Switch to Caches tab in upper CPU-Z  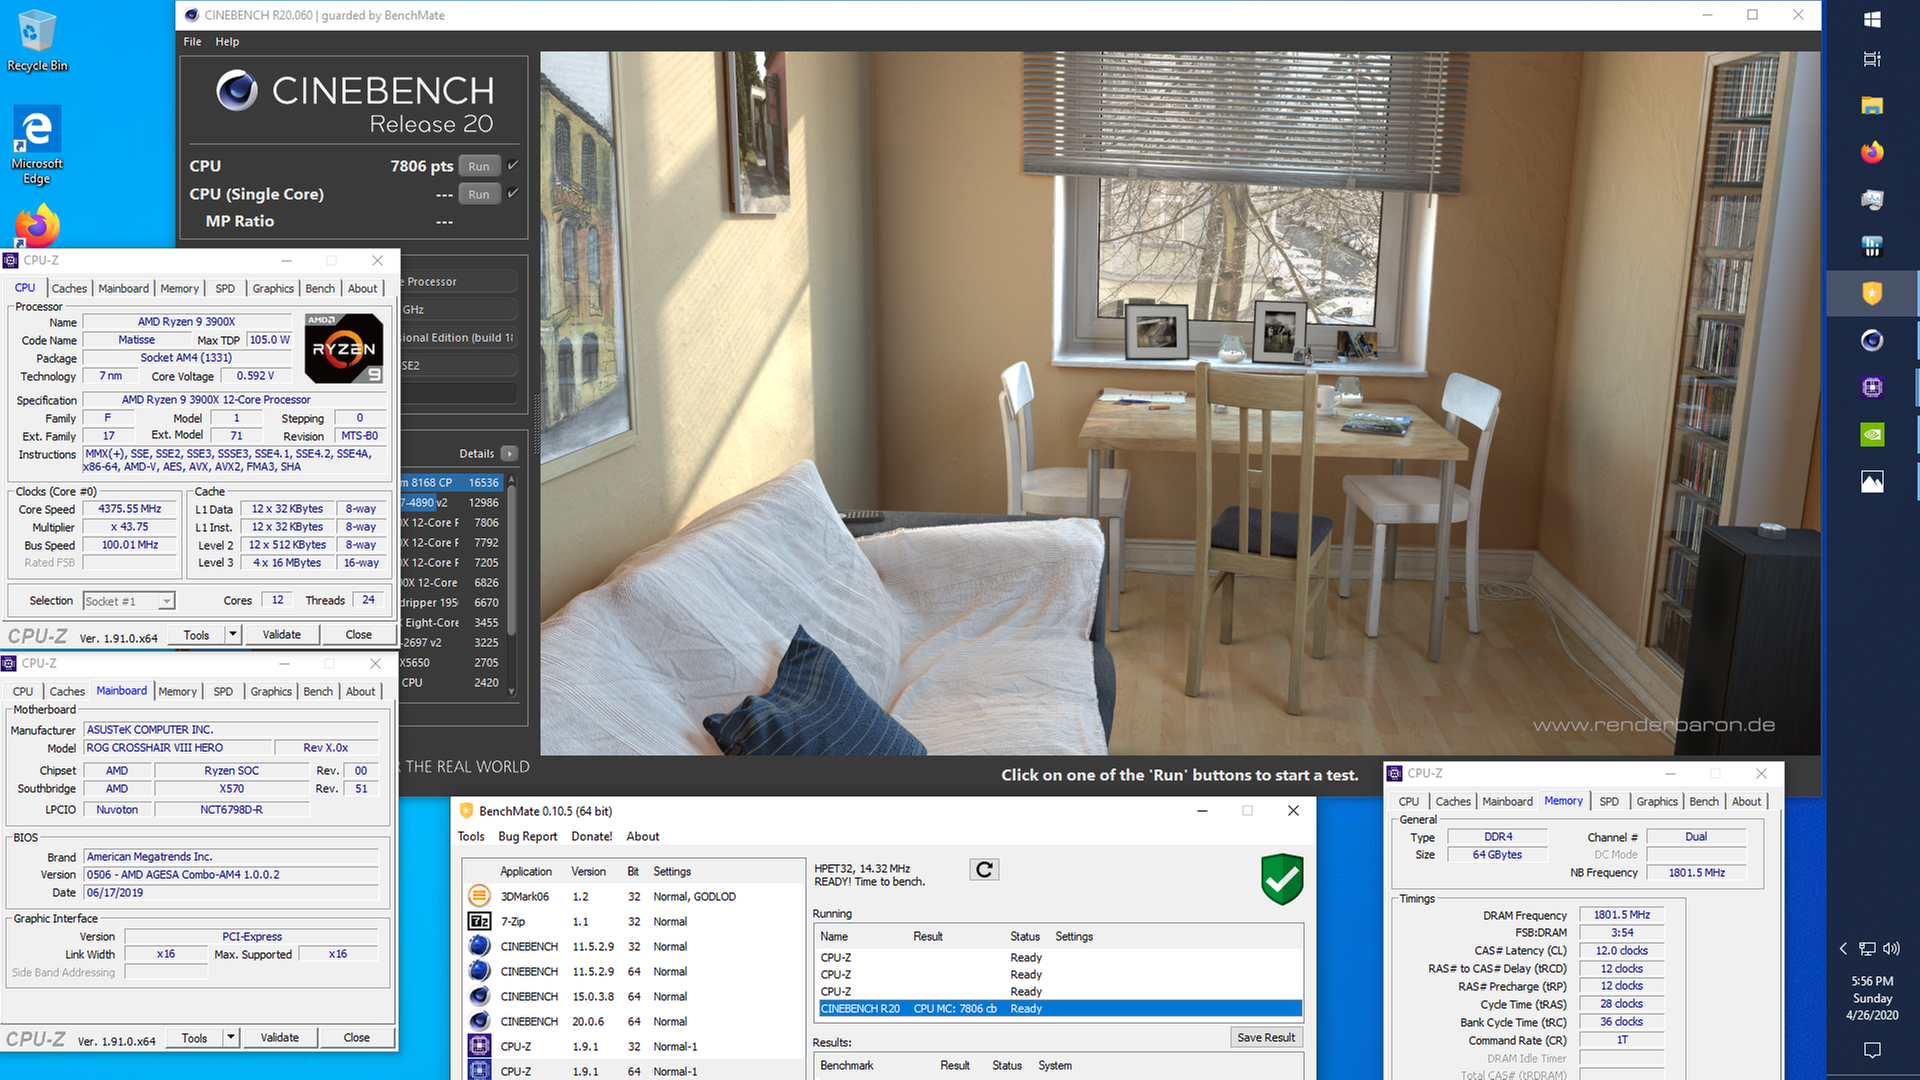click(69, 288)
